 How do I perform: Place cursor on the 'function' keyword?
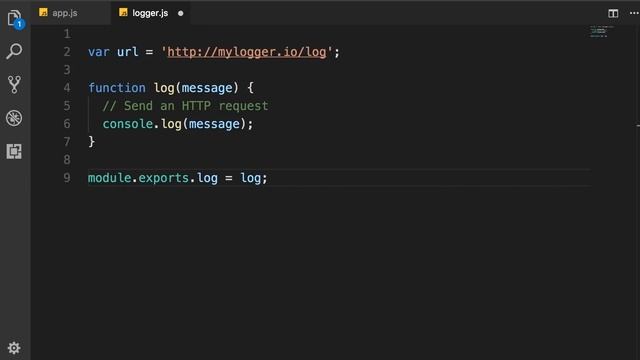point(117,88)
